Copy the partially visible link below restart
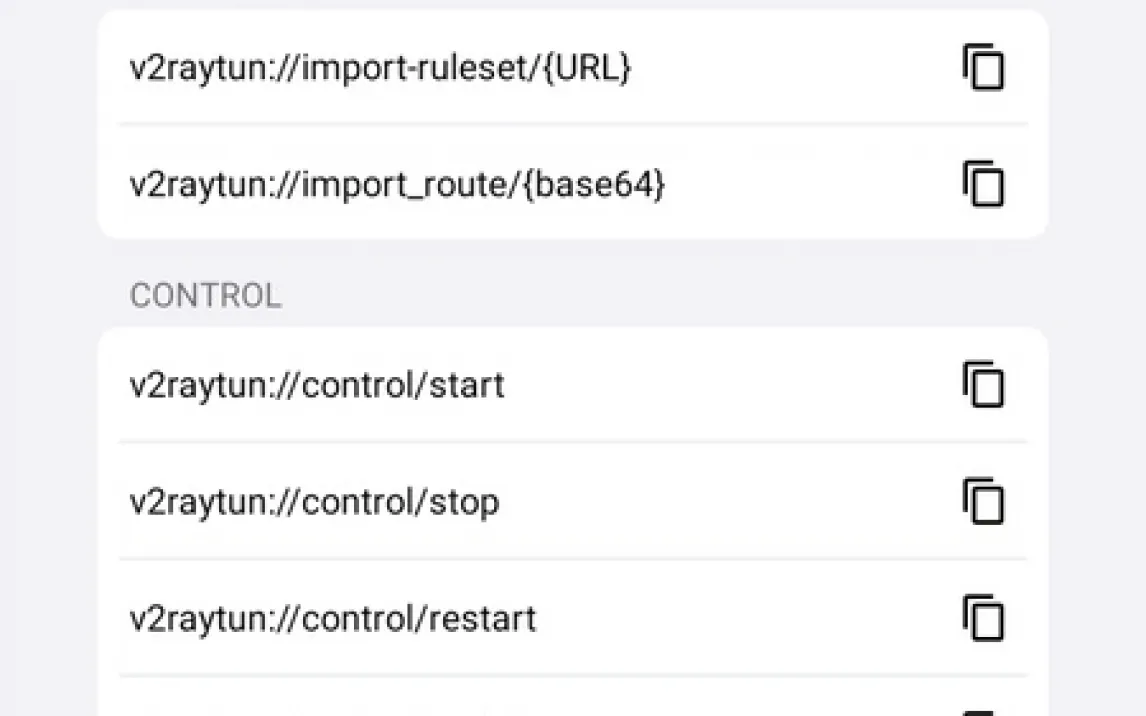Viewport: 1146px width, 716px height. click(983, 711)
